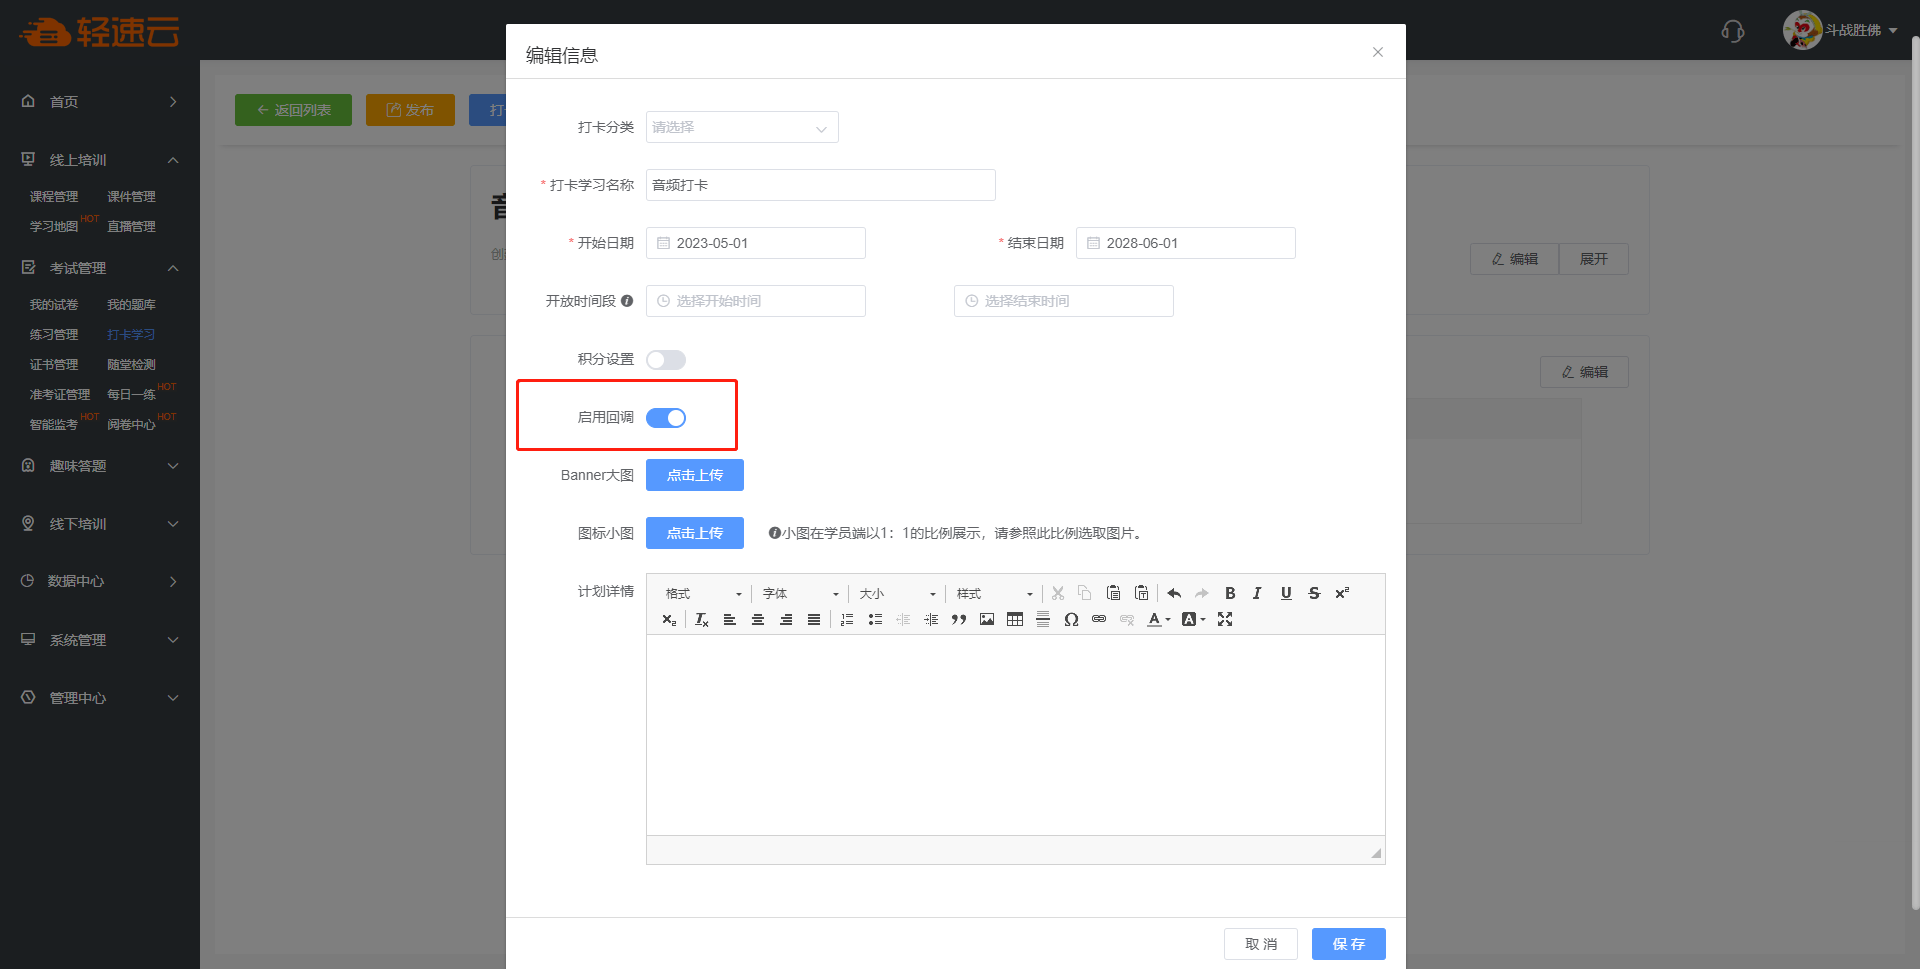Image resolution: width=1920 pixels, height=969 pixels.
Task: Toggle bold formatting in editor toolbar
Action: pyautogui.click(x=1230, y=593)
